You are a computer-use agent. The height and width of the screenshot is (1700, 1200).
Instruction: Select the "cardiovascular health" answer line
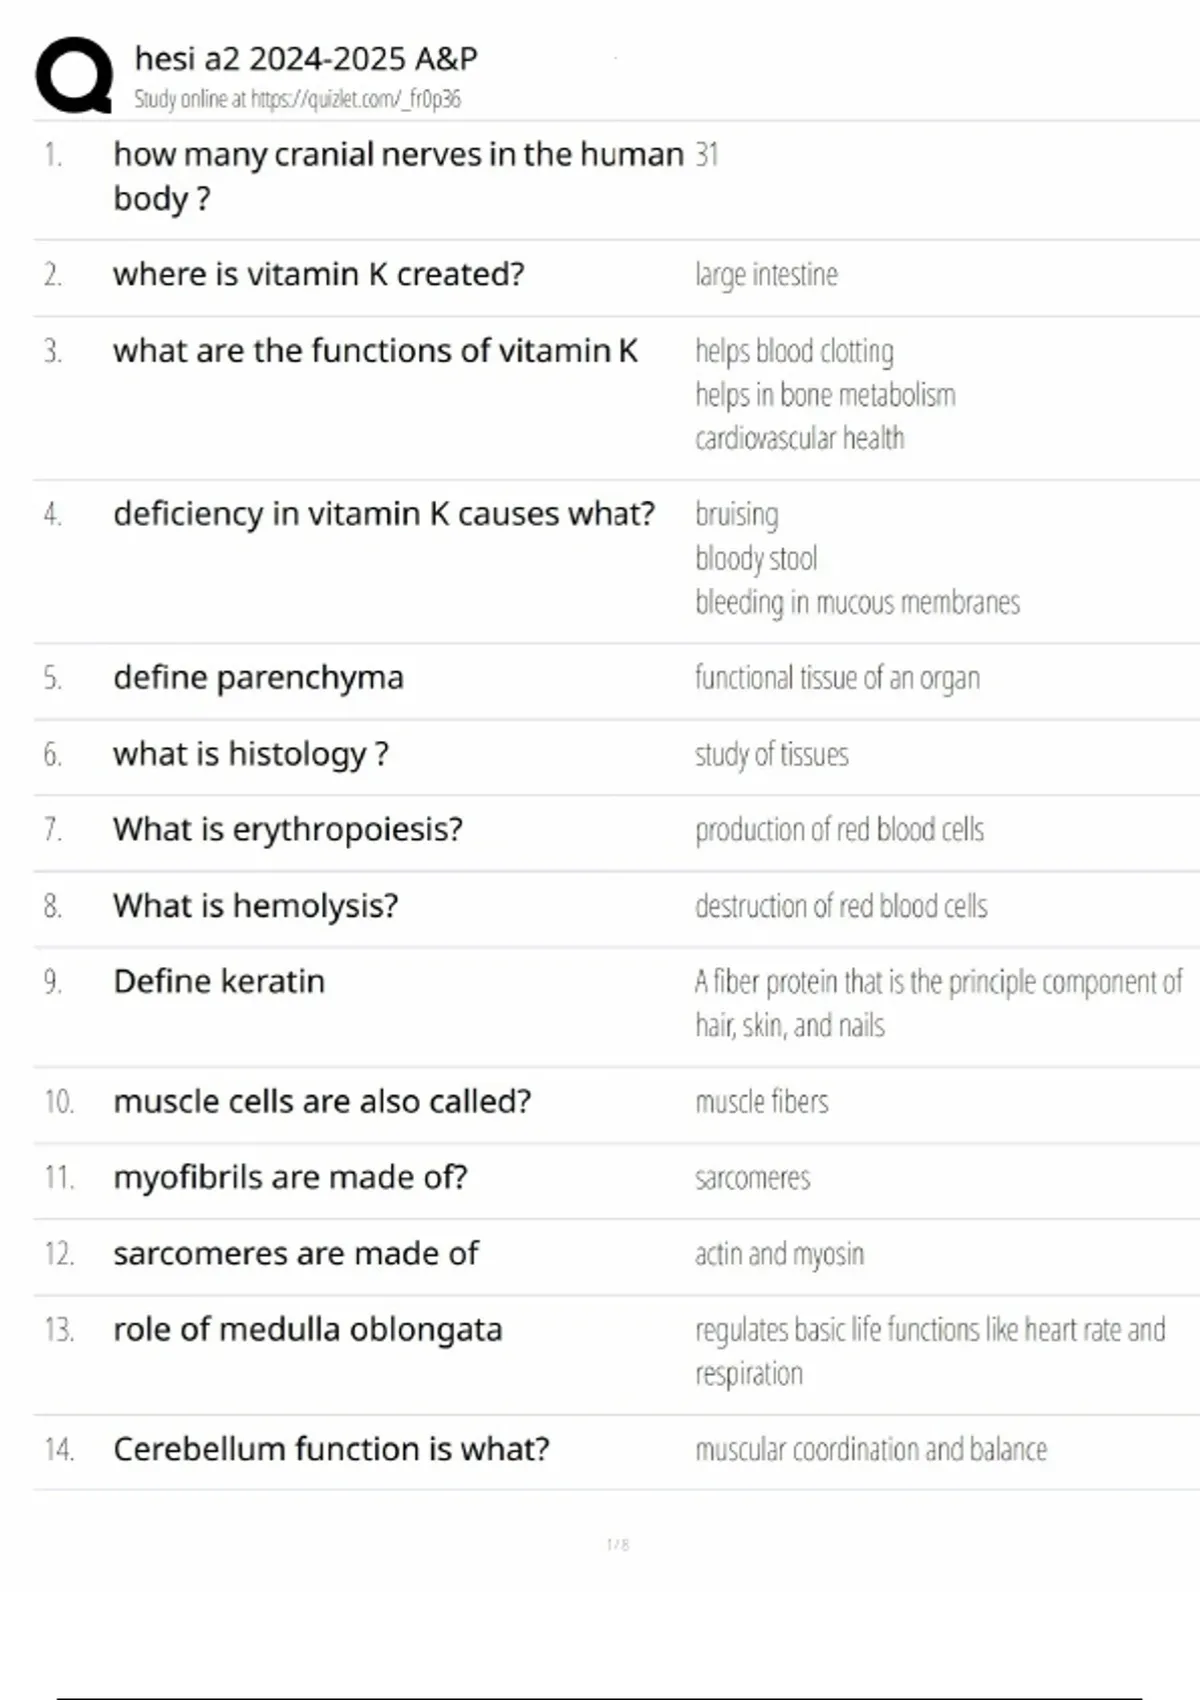(799, 438)
